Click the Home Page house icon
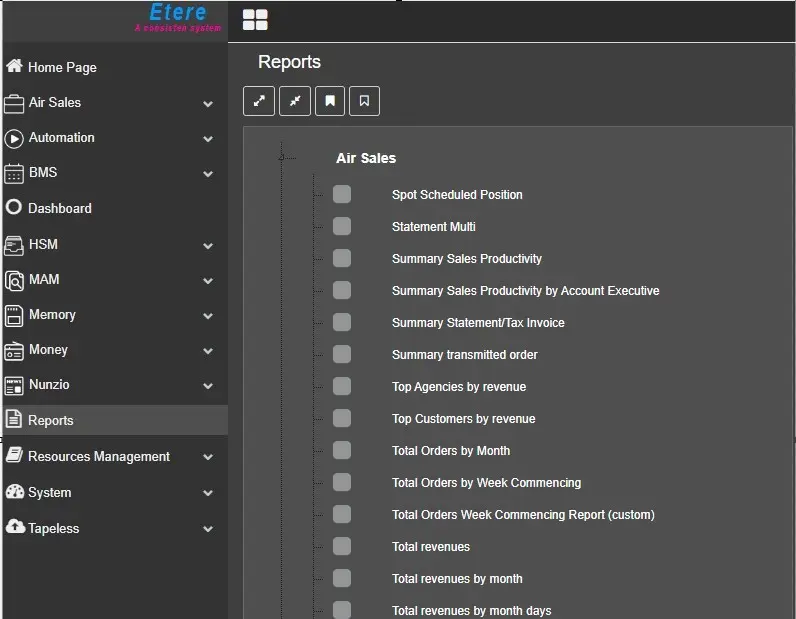 14,67
